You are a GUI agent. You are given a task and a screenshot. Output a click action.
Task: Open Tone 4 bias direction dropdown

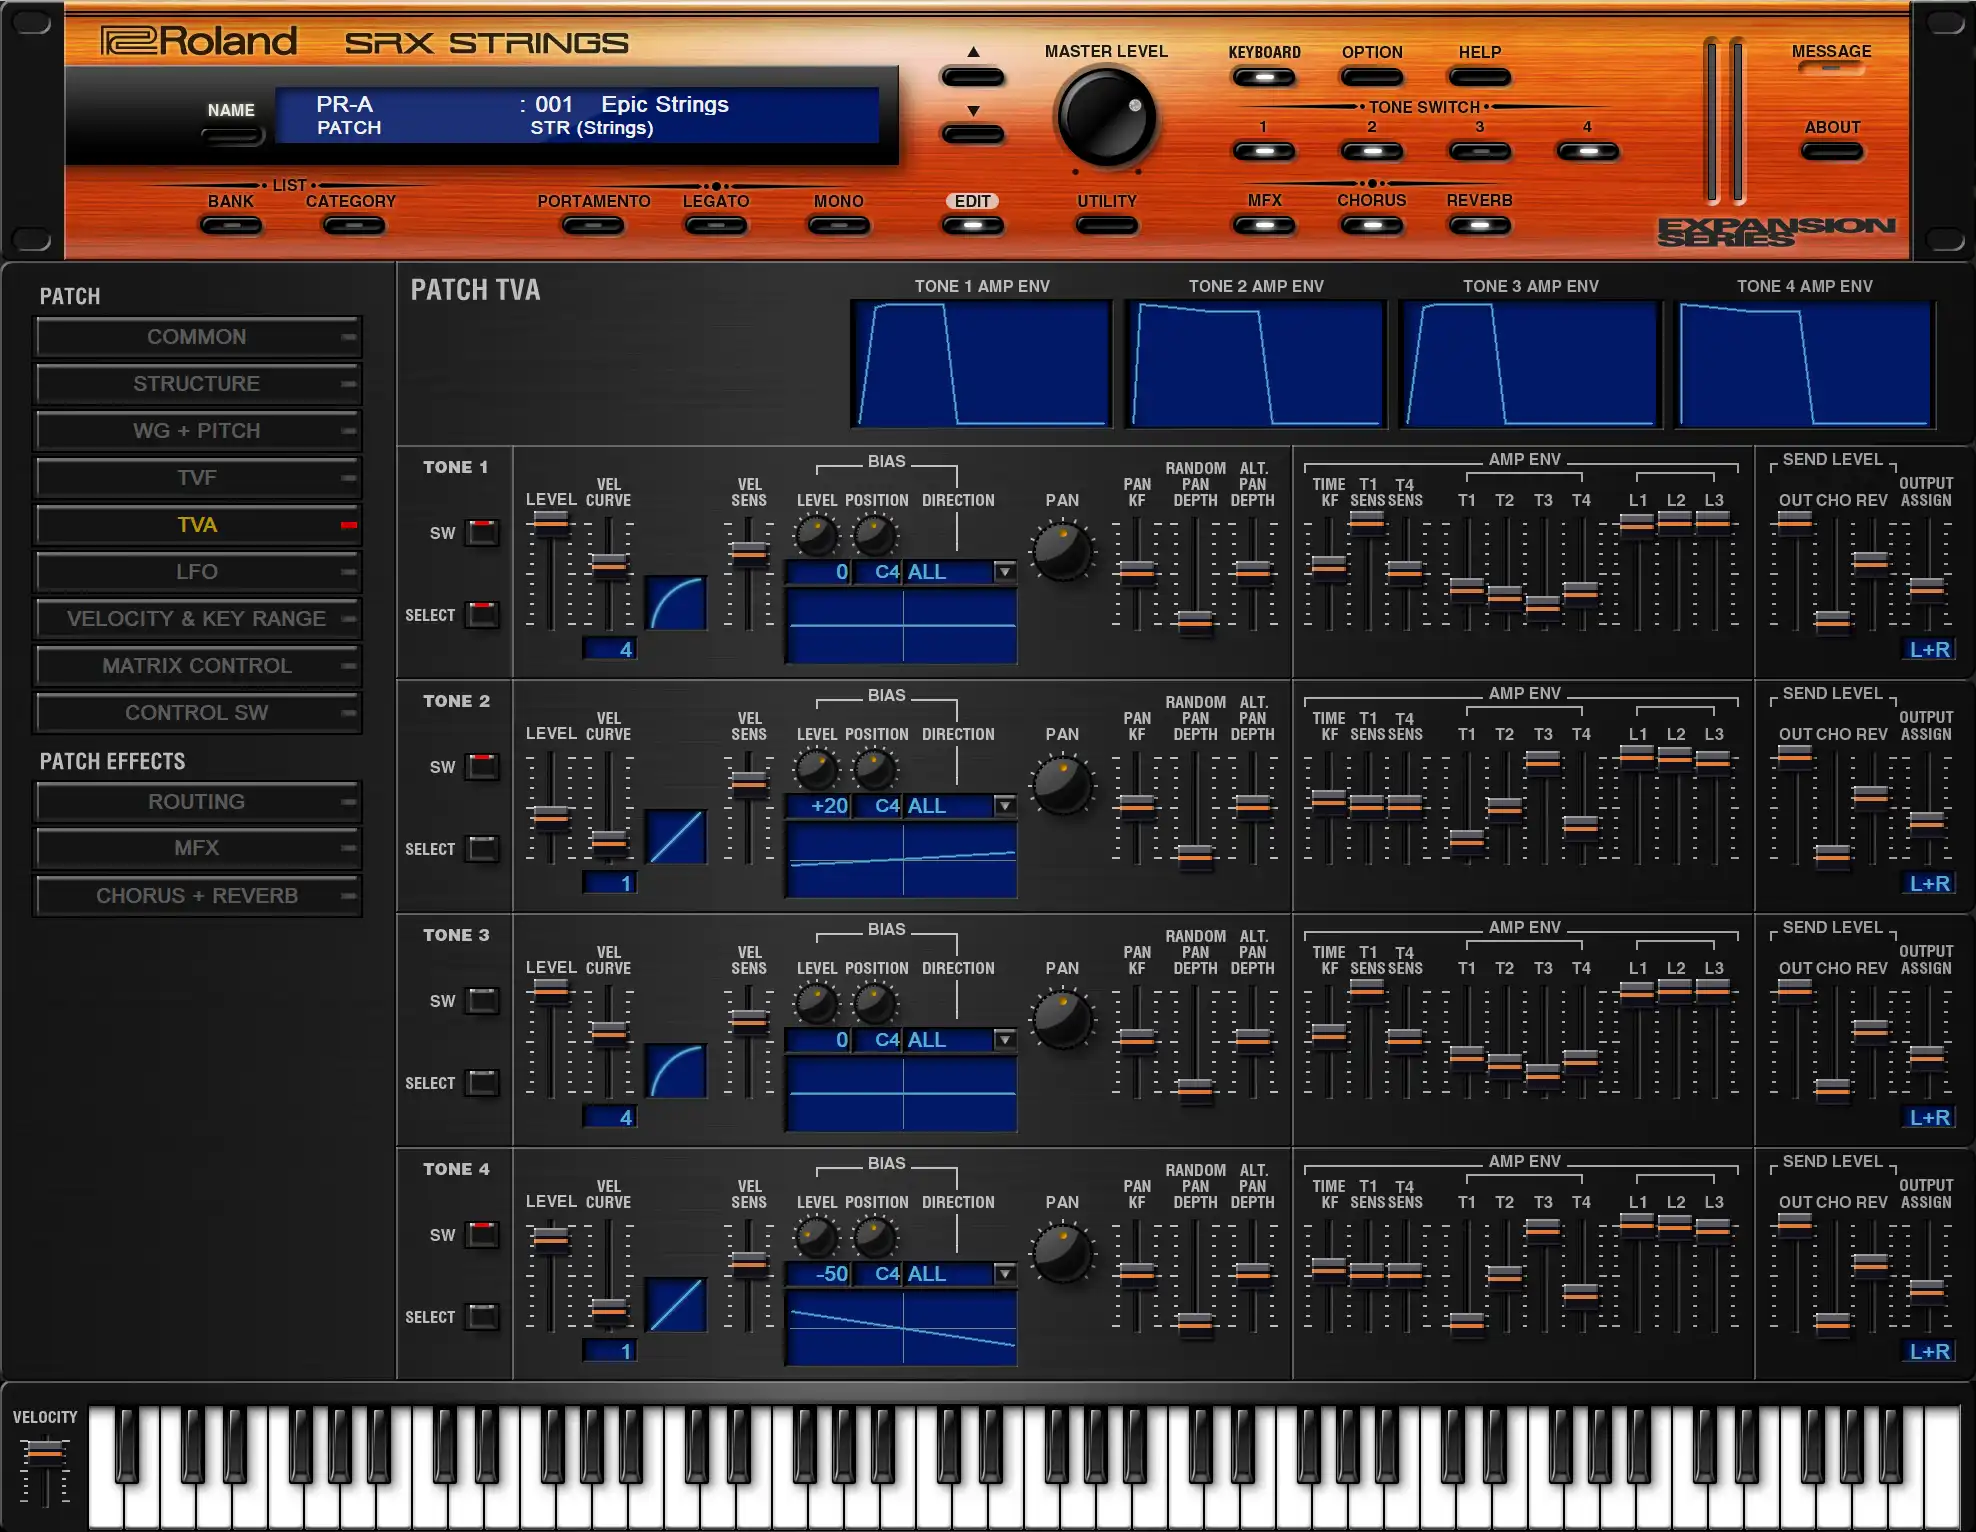[x=1005, y=1273]
